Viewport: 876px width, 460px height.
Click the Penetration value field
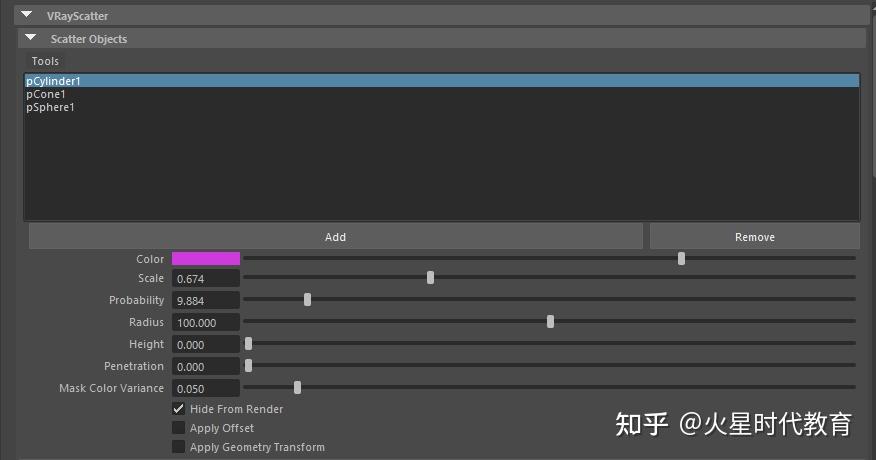click(x=206, y=366)
